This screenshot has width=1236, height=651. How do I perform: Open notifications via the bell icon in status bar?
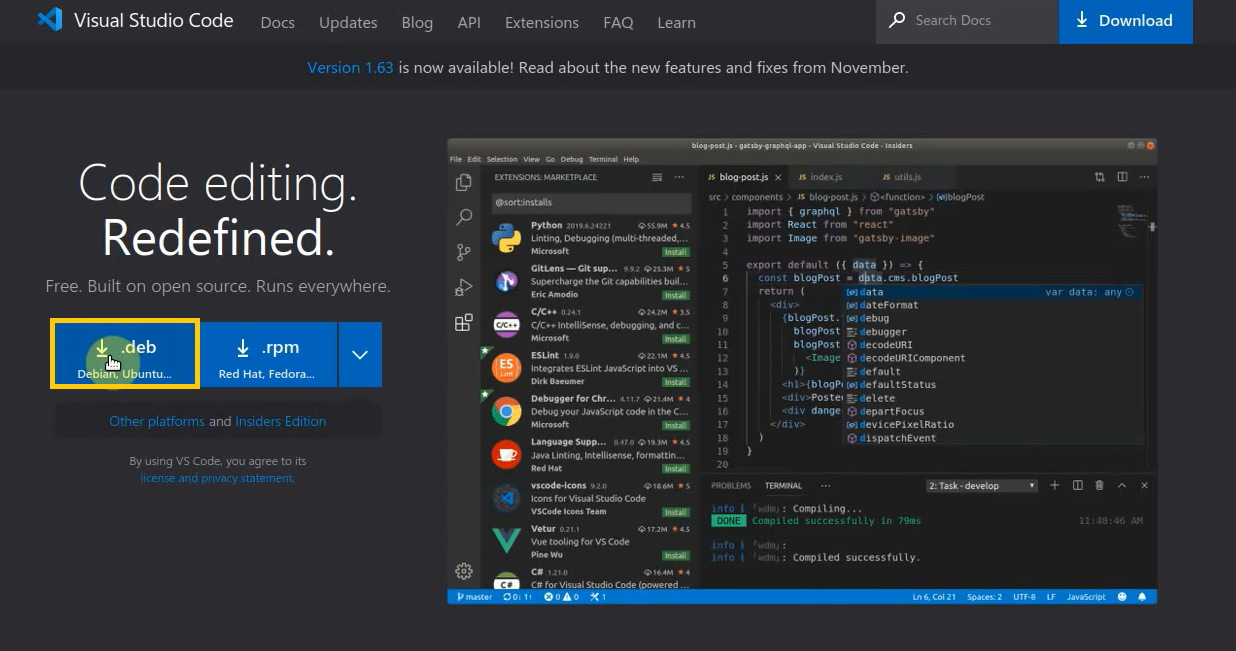(x=1141, y=596)
